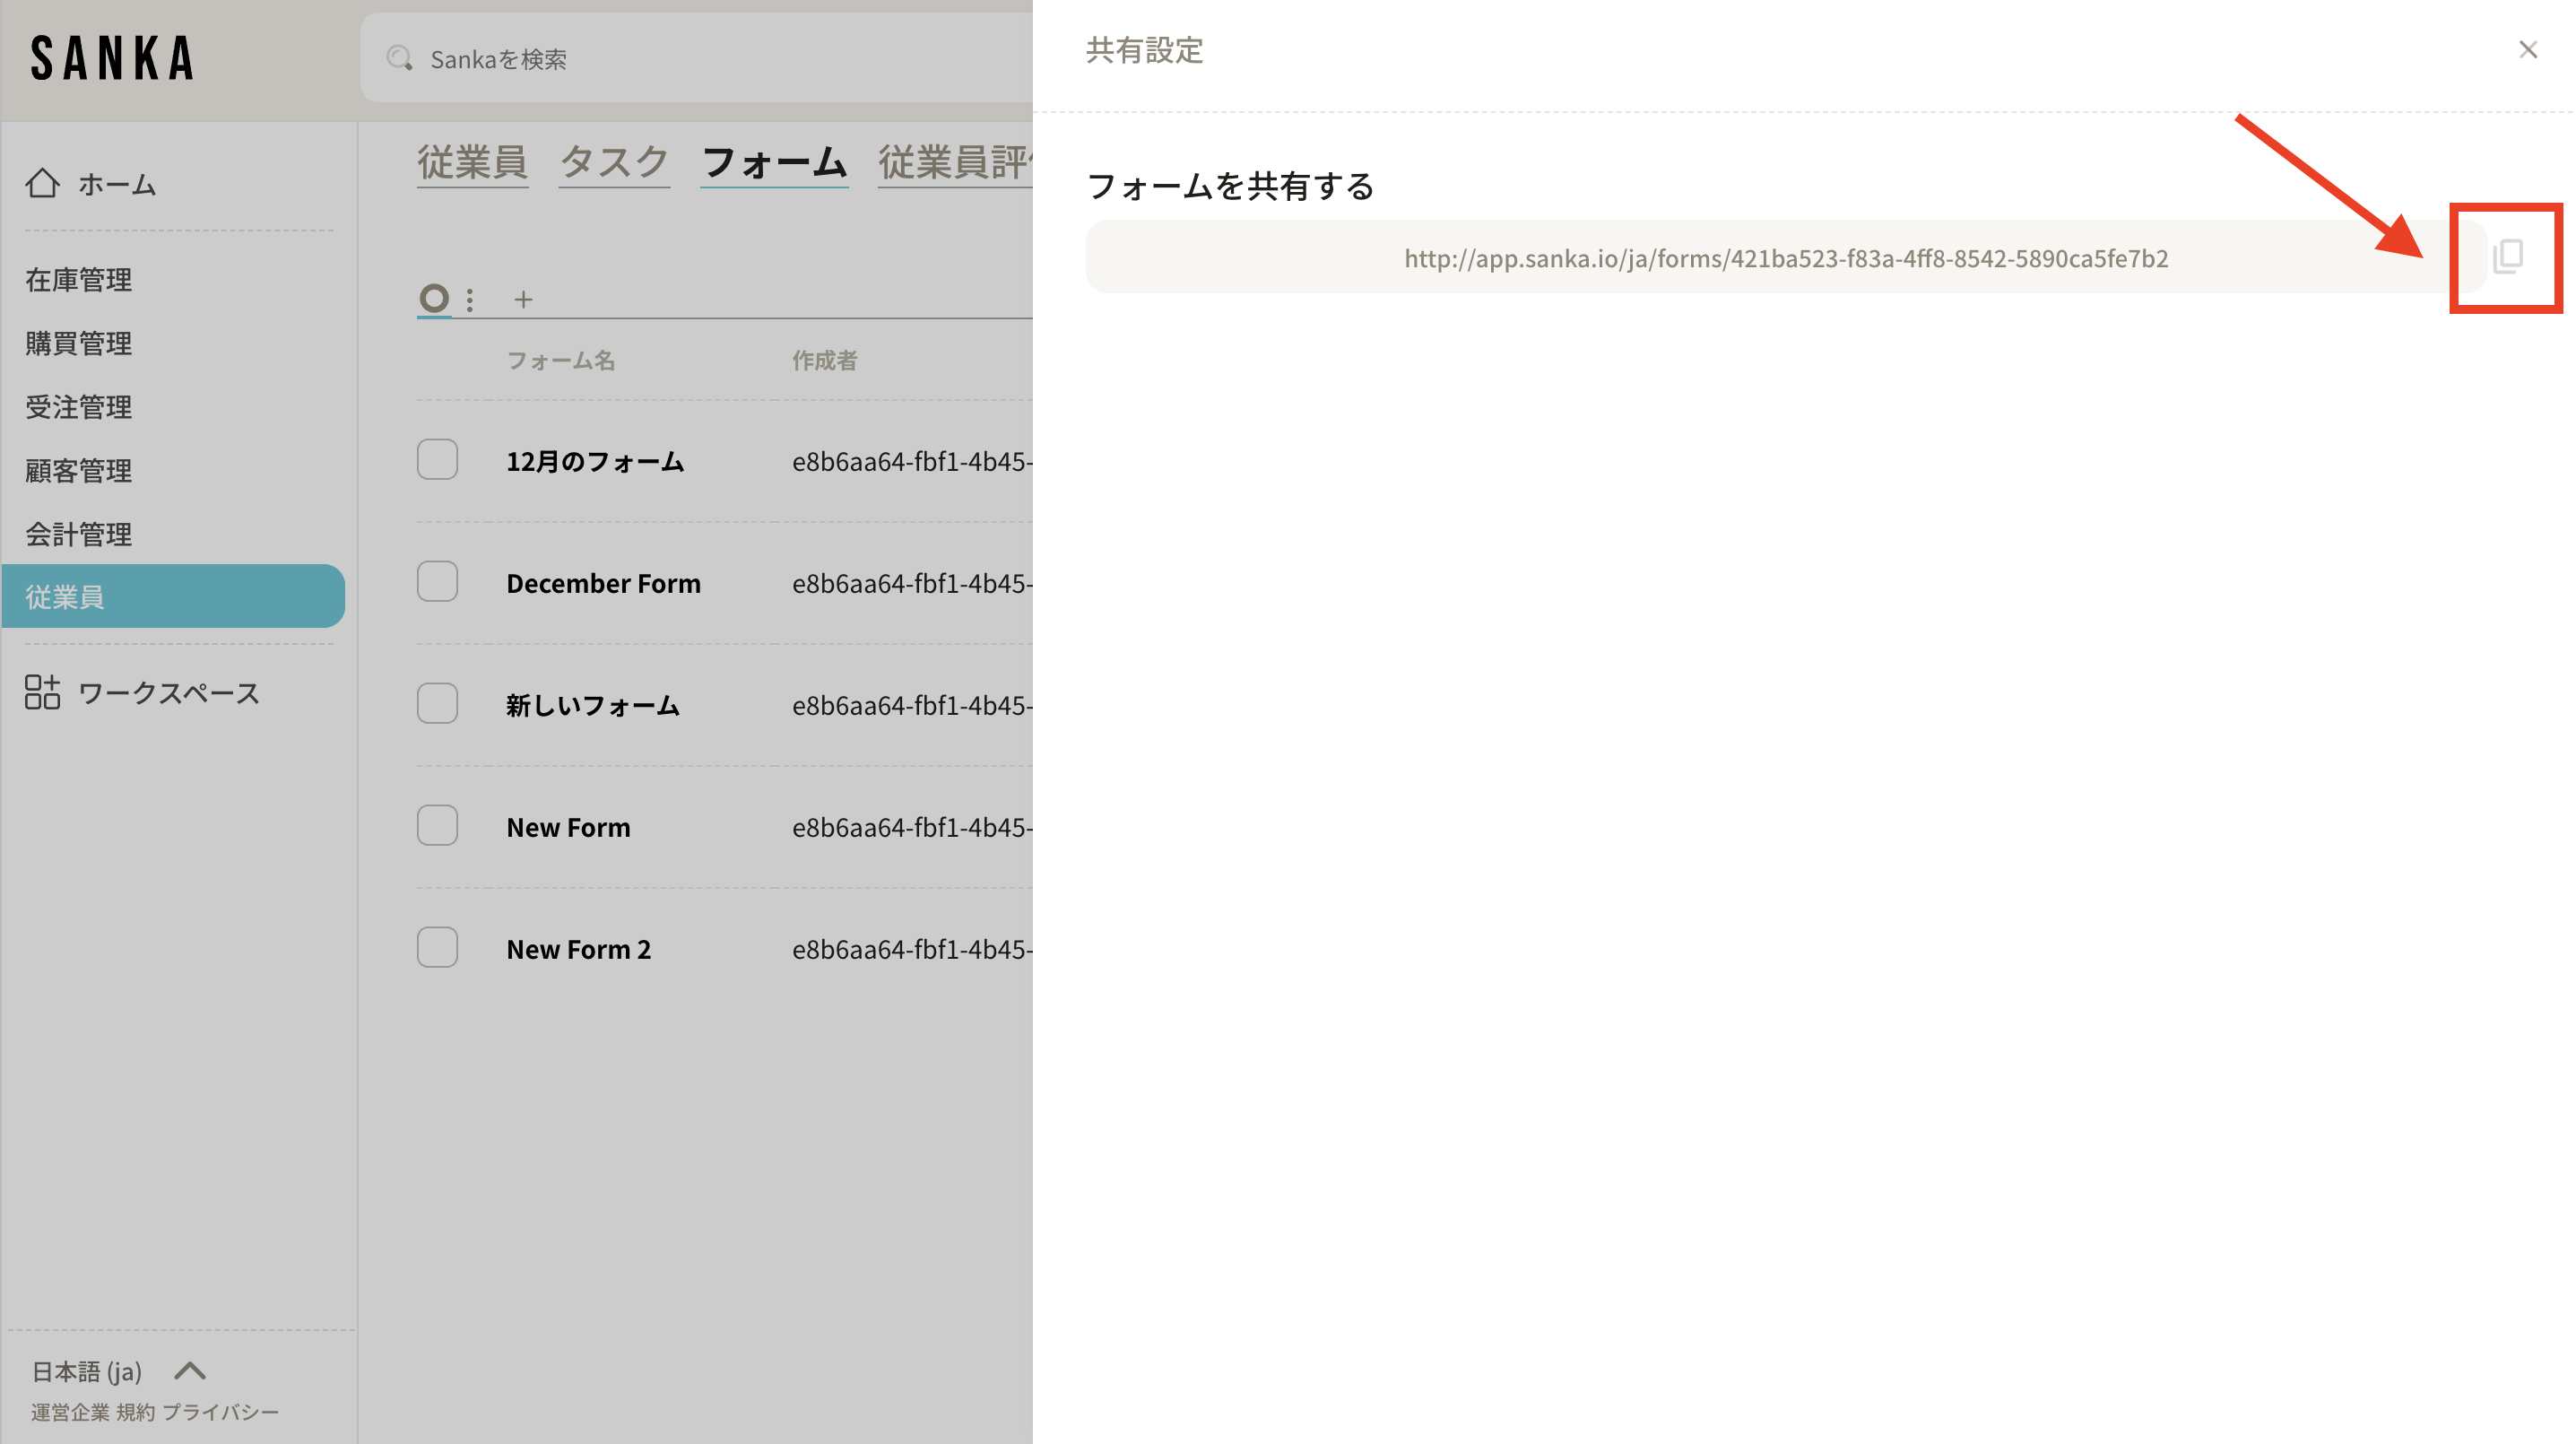Open the three-dot view options
Image resolution: width=2576 pixels, height=1444 pixels.
[x=470, y=299]
